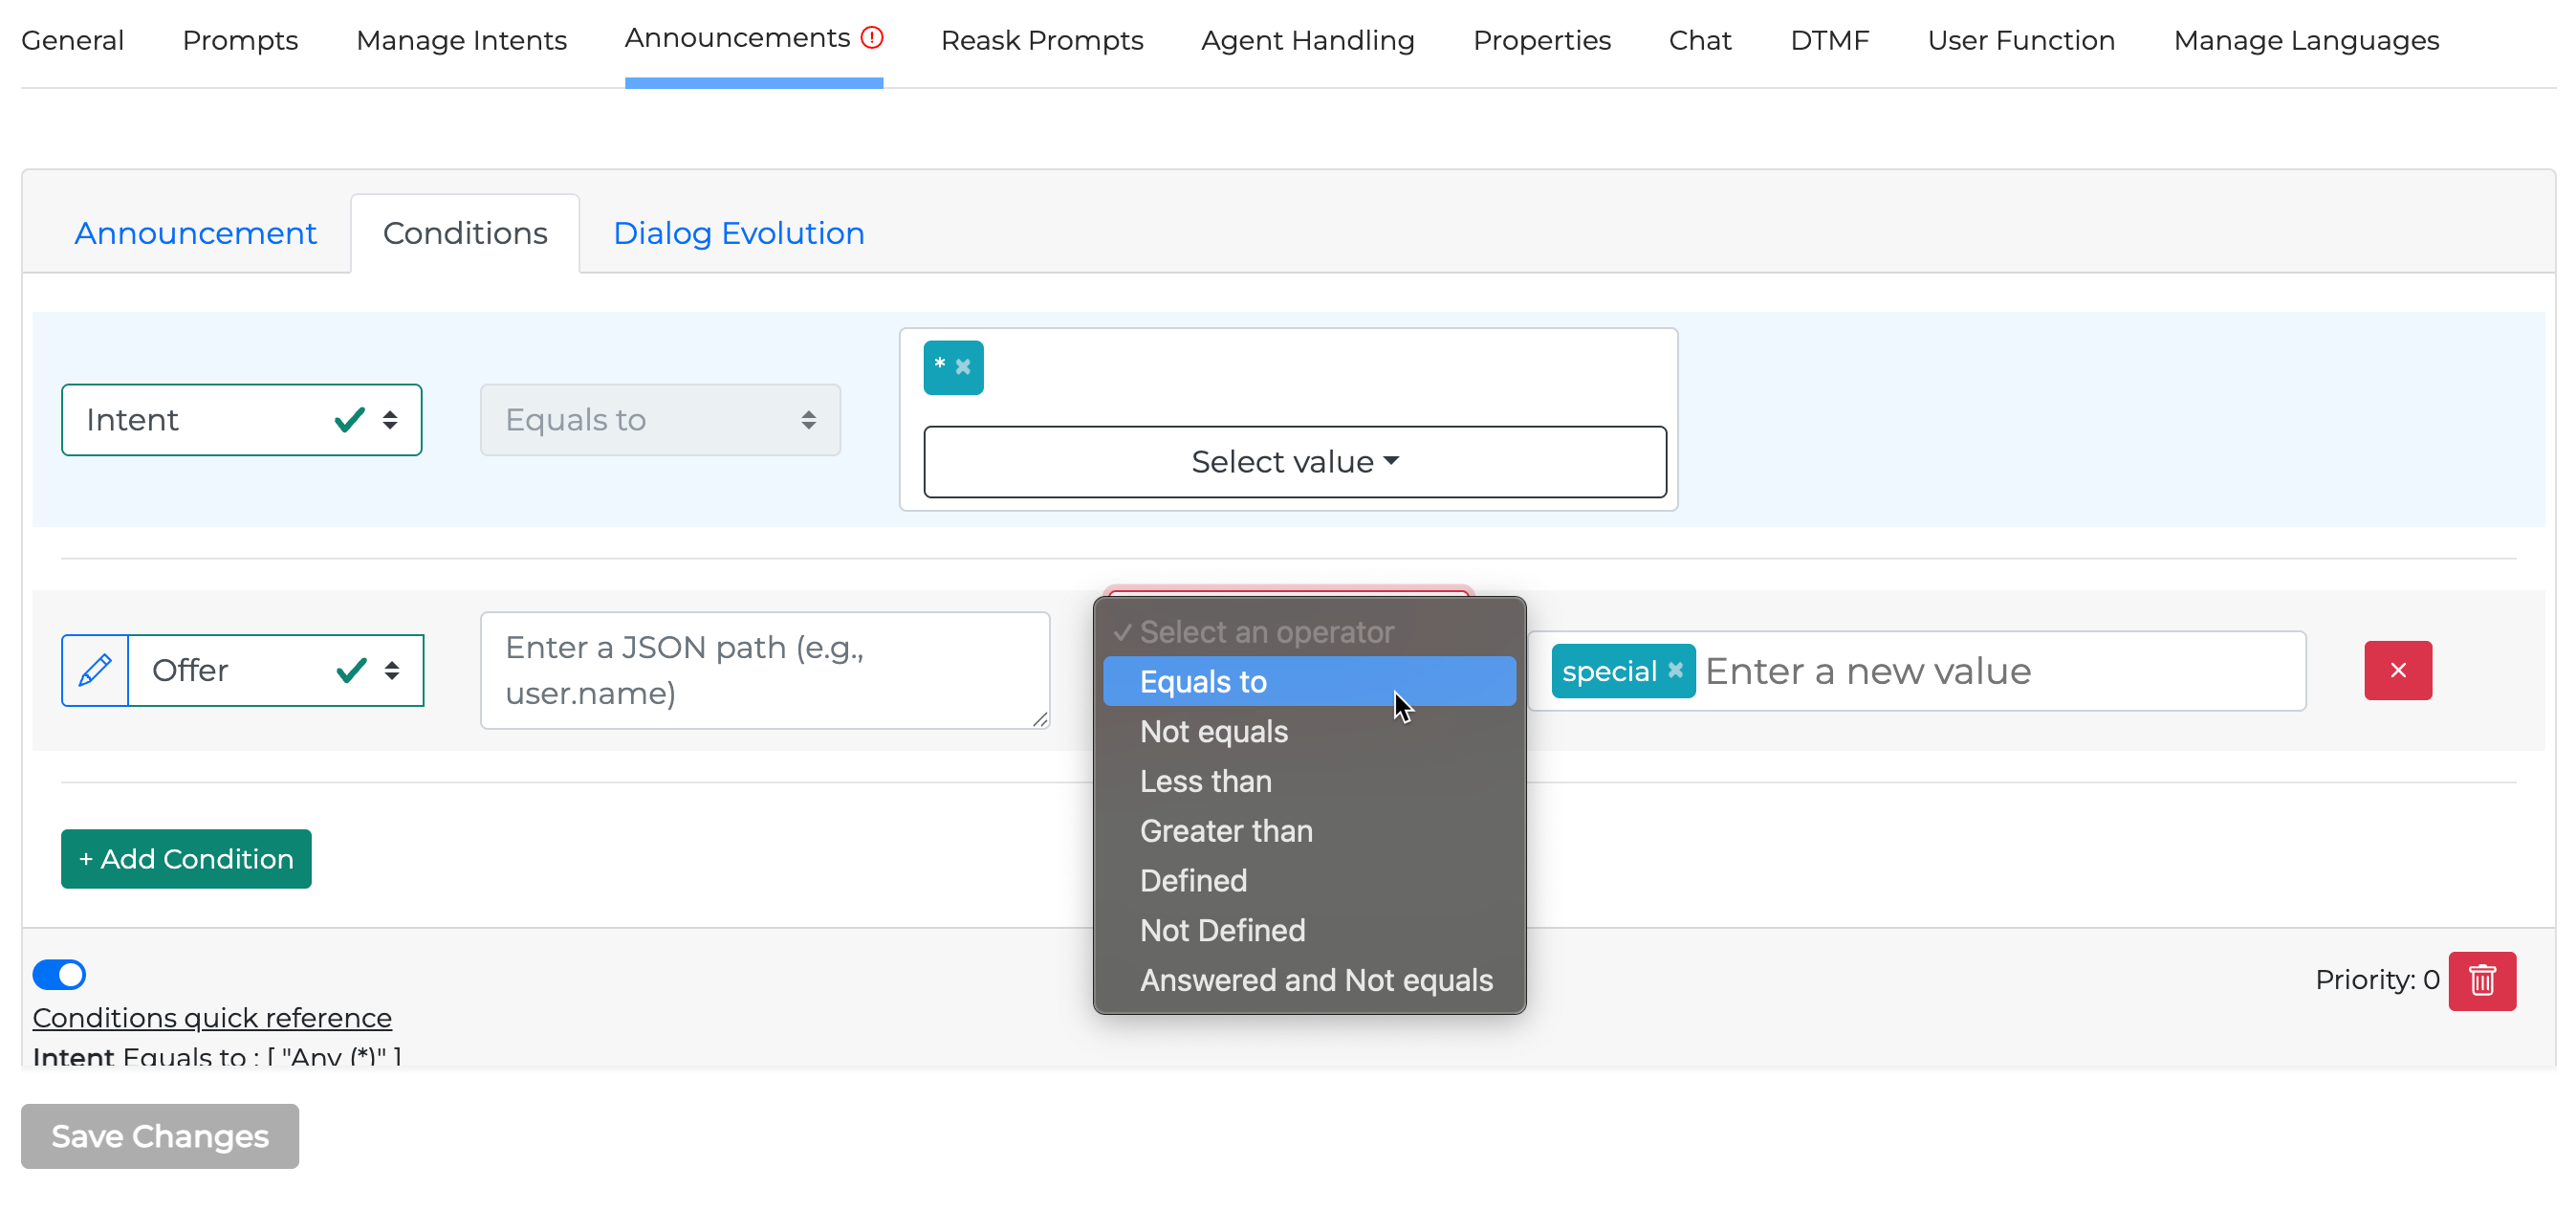Click the JSON path text field

click(x=764, y=670)
